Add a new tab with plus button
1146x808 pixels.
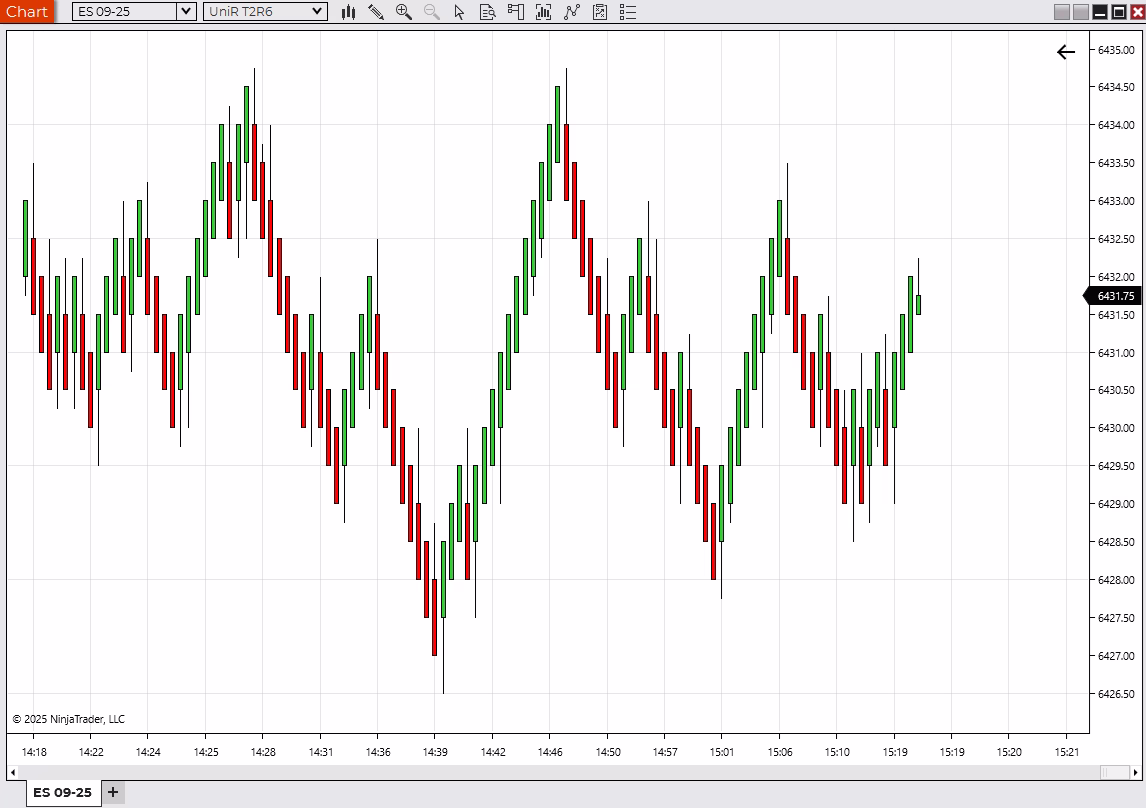(x=113, y=793)
